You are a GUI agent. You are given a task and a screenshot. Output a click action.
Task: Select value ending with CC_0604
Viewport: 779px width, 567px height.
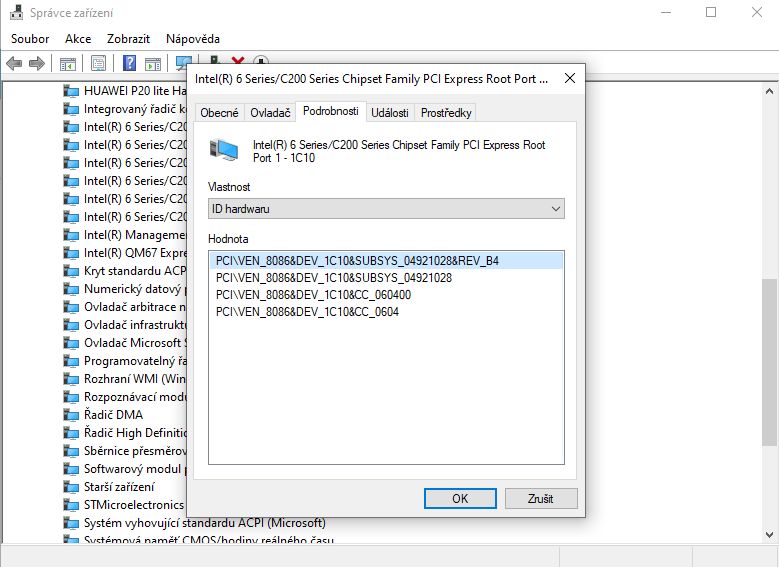[x=307, y=312]
